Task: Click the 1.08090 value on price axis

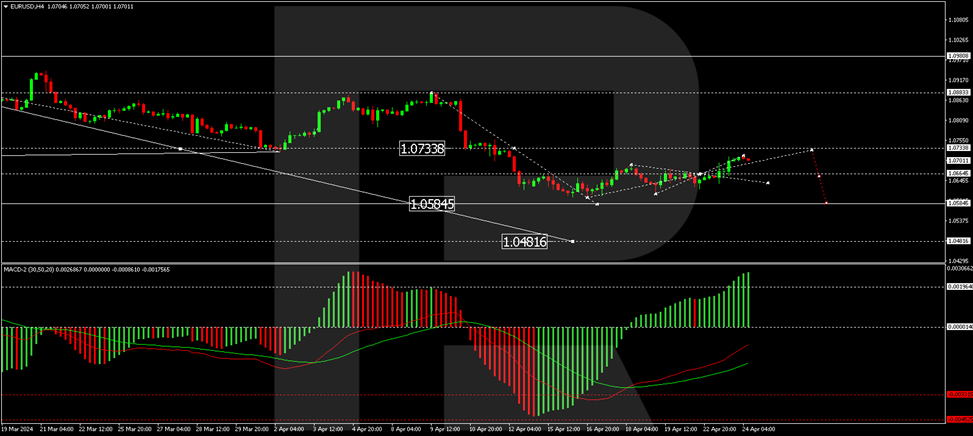Action: click(959, 120)
